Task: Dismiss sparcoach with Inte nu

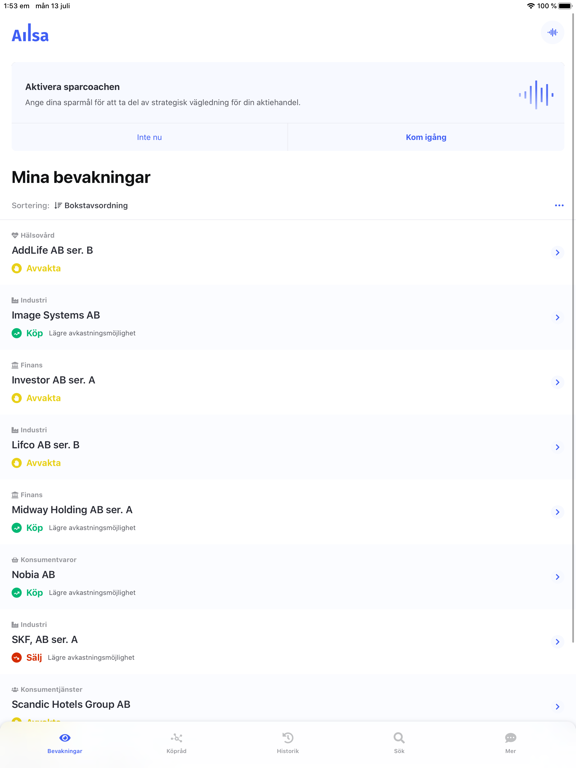Action: point(149,137)
